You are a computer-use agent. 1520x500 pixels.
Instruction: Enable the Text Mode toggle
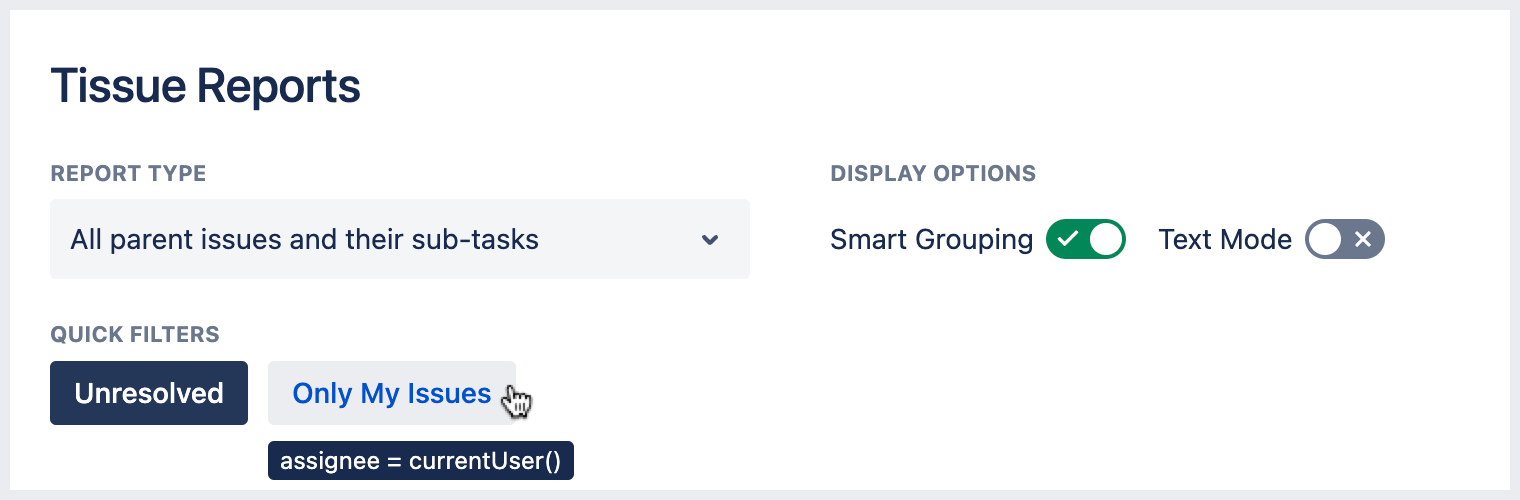[1344, 240]
